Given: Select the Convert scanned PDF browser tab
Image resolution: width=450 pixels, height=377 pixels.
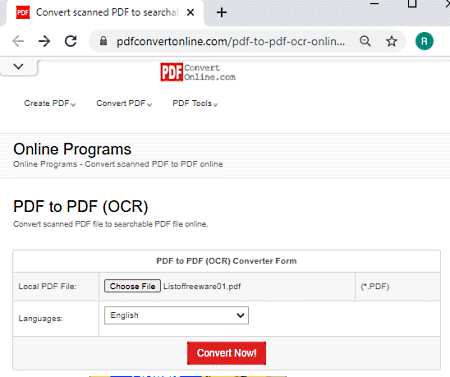Looking at the screenshot, I should [105, 13].
